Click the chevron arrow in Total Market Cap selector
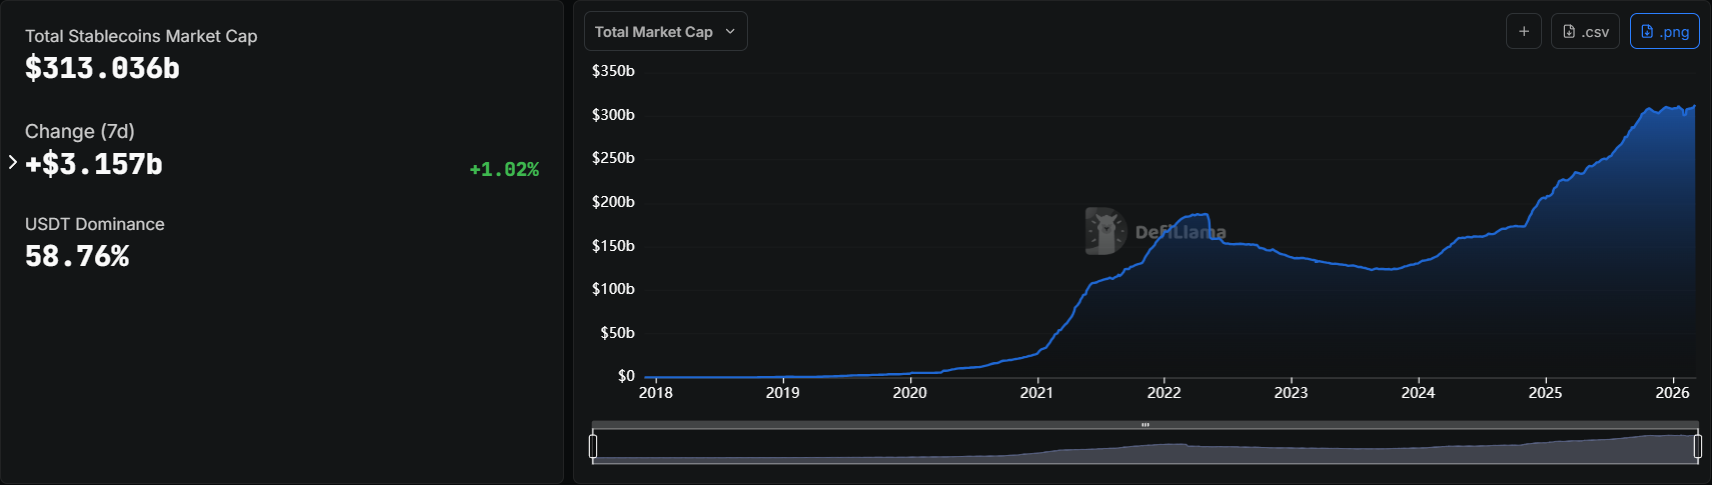The width and height of the screenshot is (1712, 485). coord(730,32)
